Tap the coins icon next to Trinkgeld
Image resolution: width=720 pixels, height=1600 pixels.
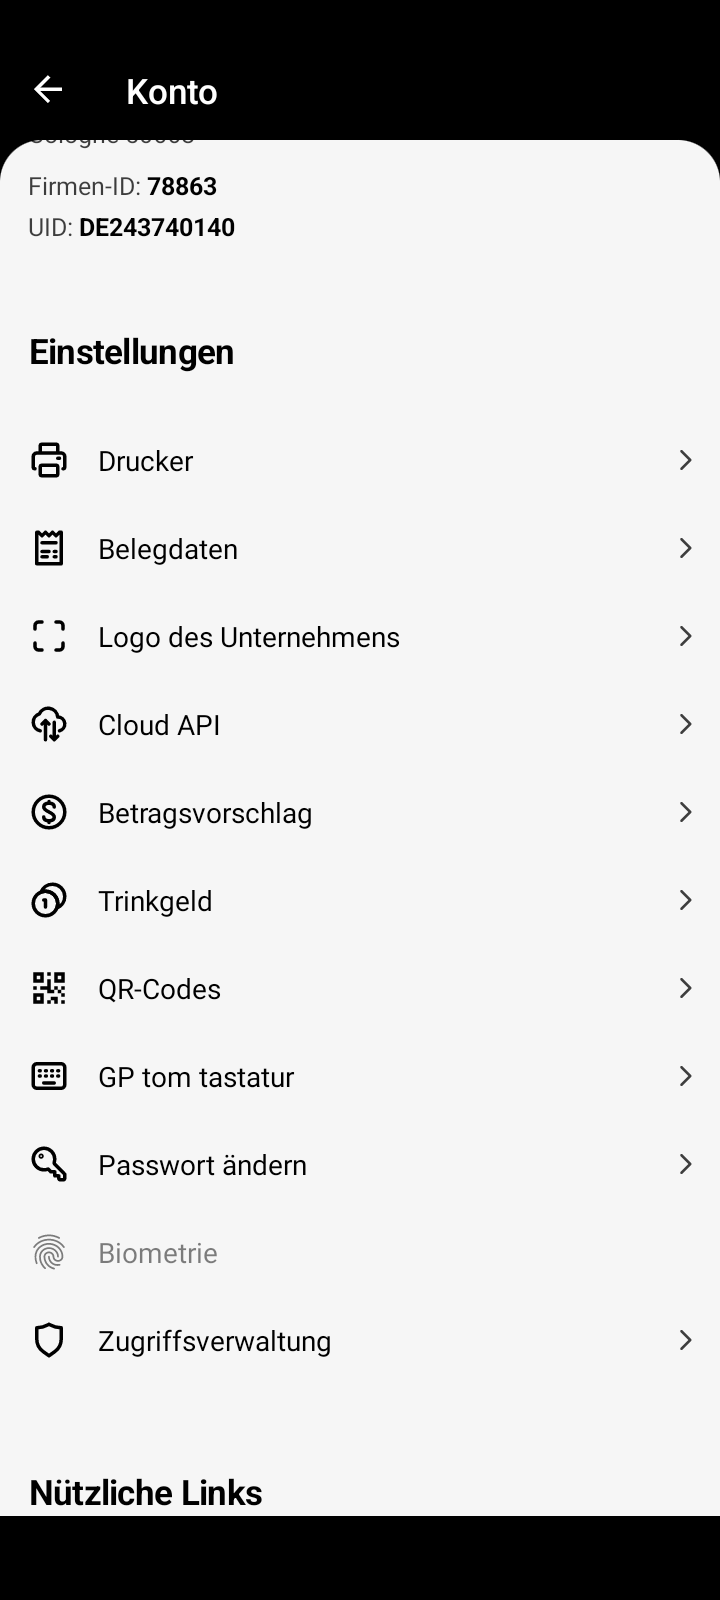click(x=49, y=900)
